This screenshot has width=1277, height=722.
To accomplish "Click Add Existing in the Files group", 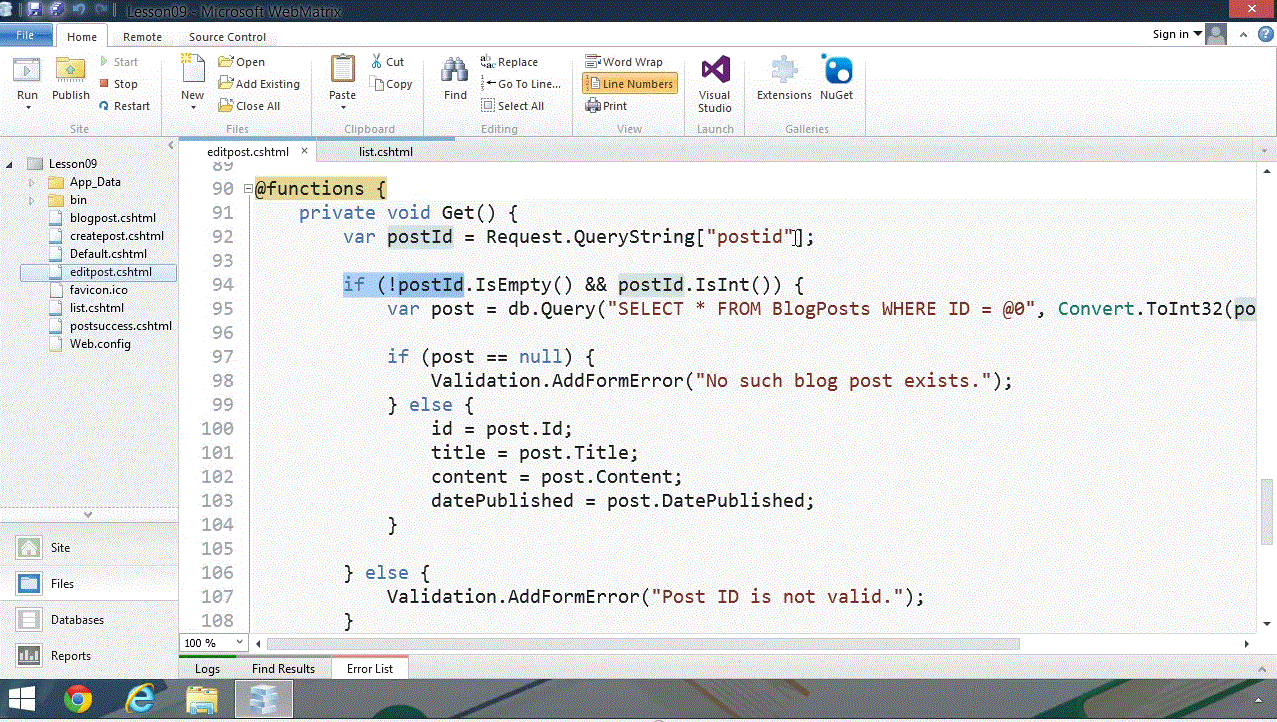I will pos(260,84).
